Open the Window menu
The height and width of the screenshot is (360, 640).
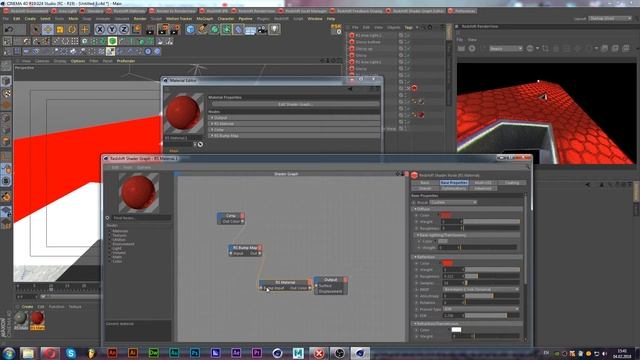pos(315,19)
